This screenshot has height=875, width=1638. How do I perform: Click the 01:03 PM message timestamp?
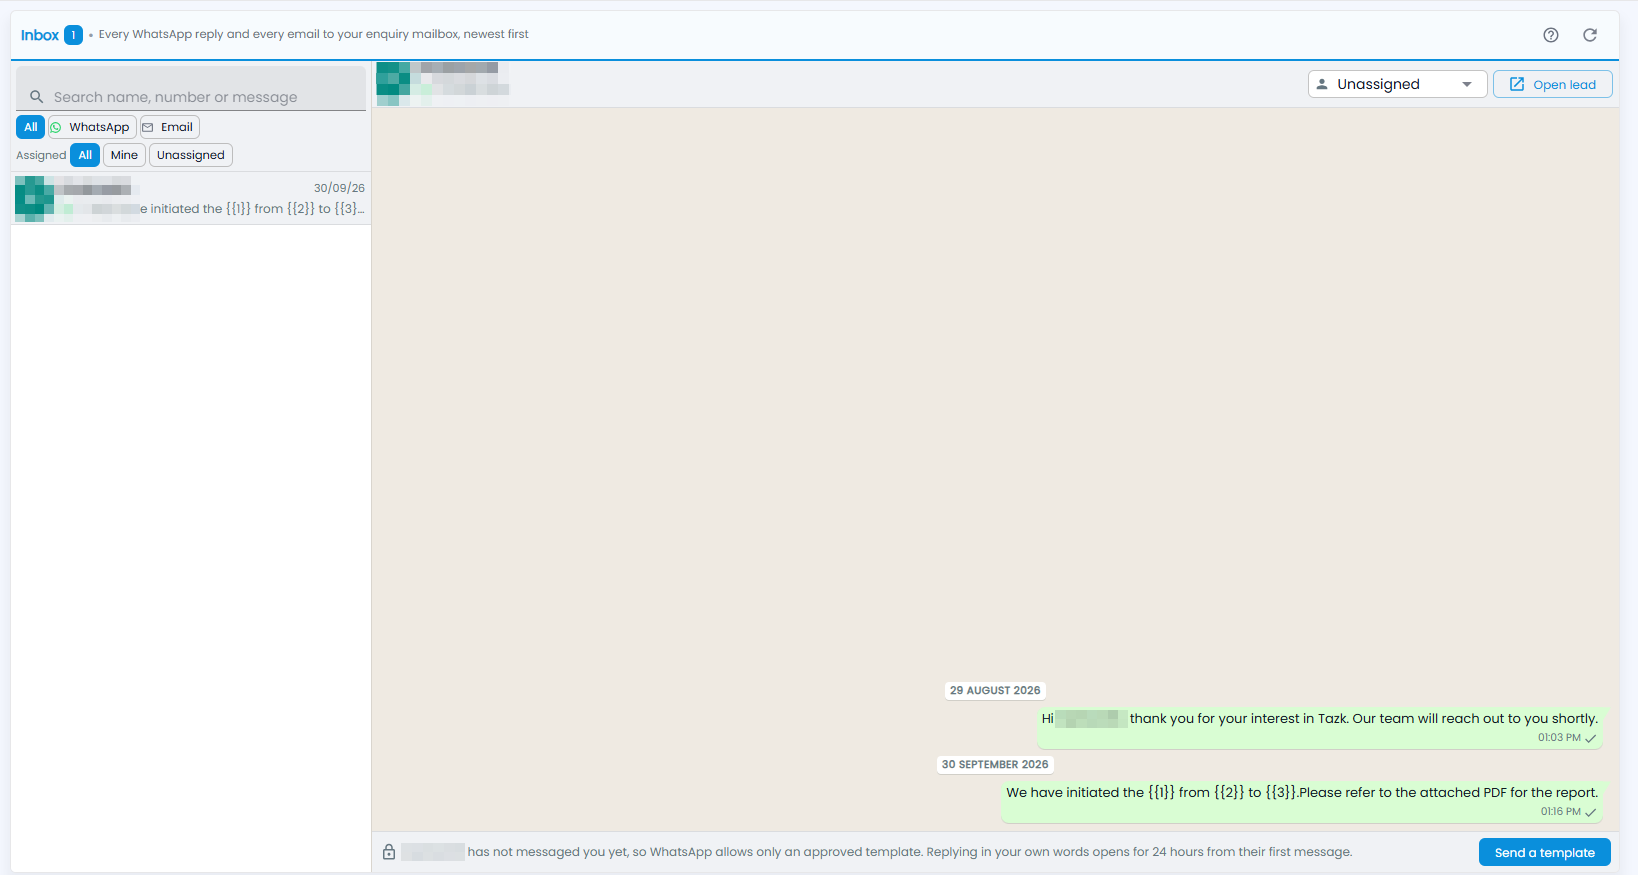click(x=1559, y=738)
